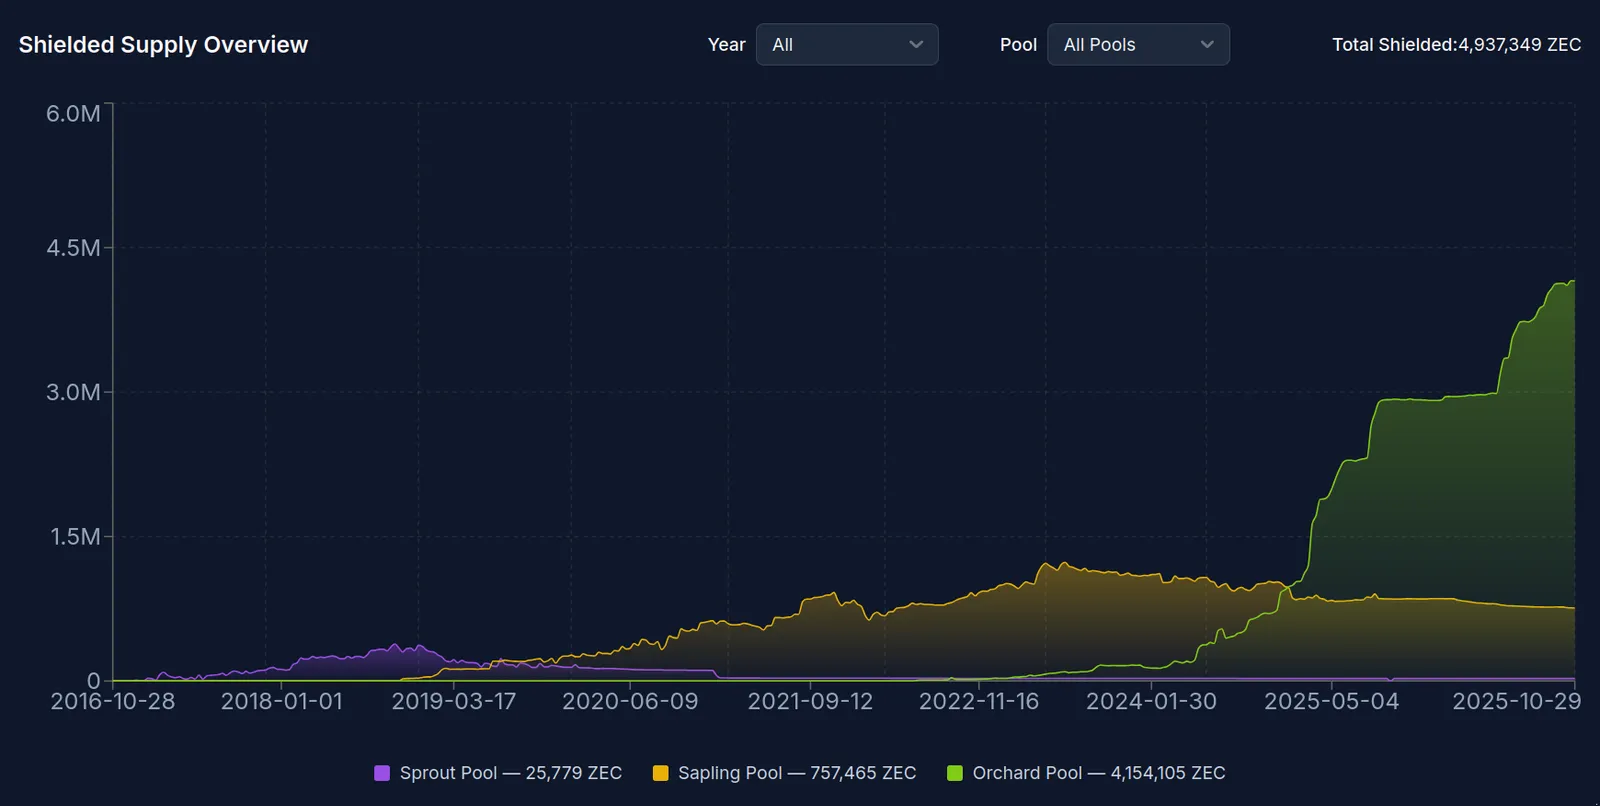
Task: Click the 2016-10-28 x-axis date label
Action: [x=113, y=701]
